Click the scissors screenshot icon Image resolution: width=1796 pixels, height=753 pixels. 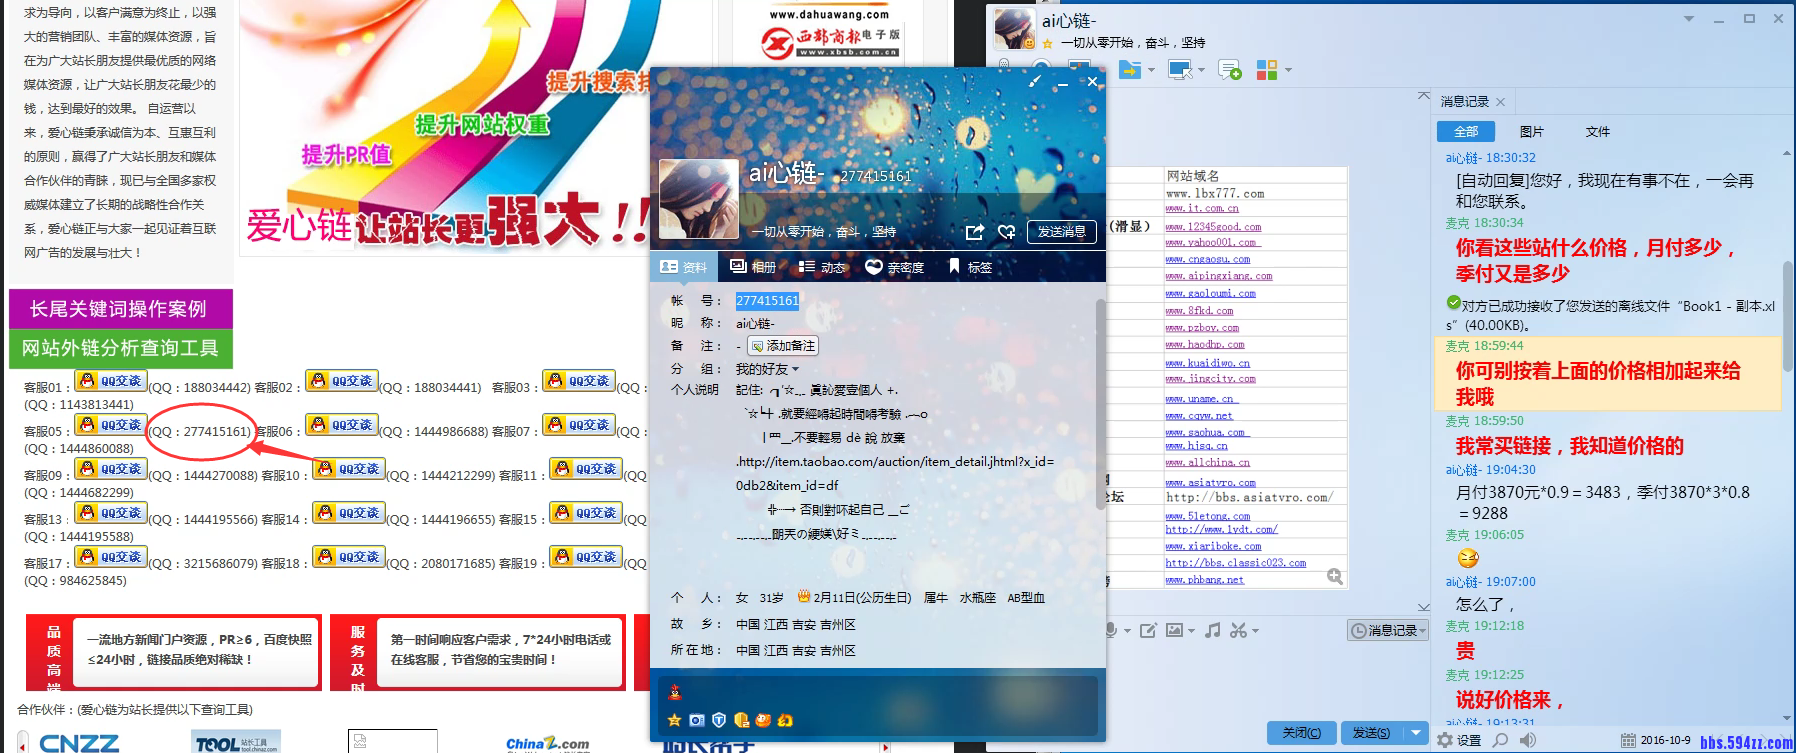click(x=1239, y=630)
